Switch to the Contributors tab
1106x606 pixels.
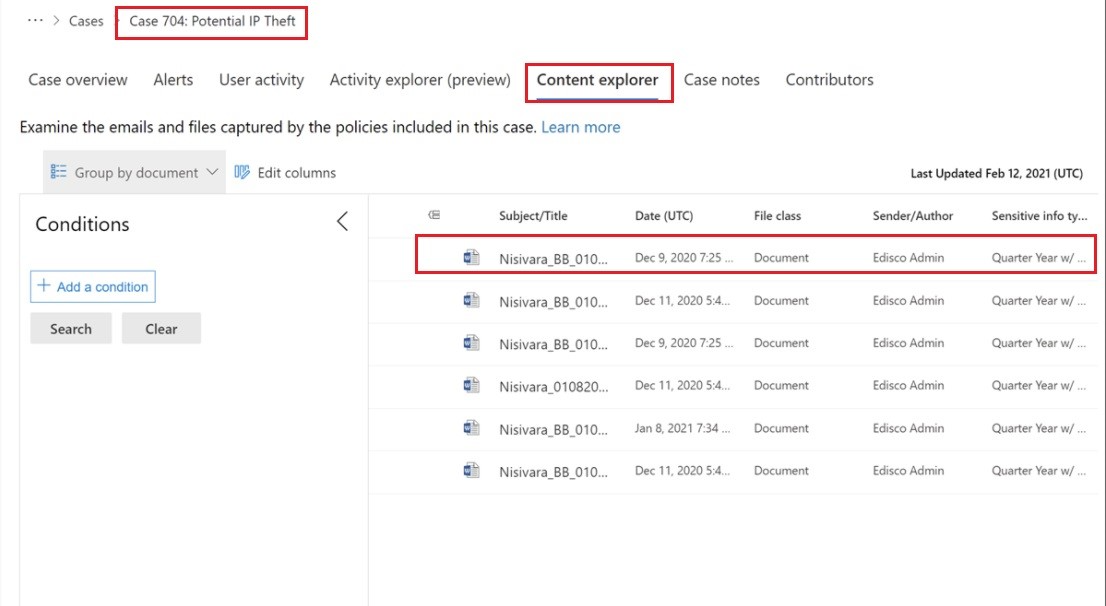[829, 80]
